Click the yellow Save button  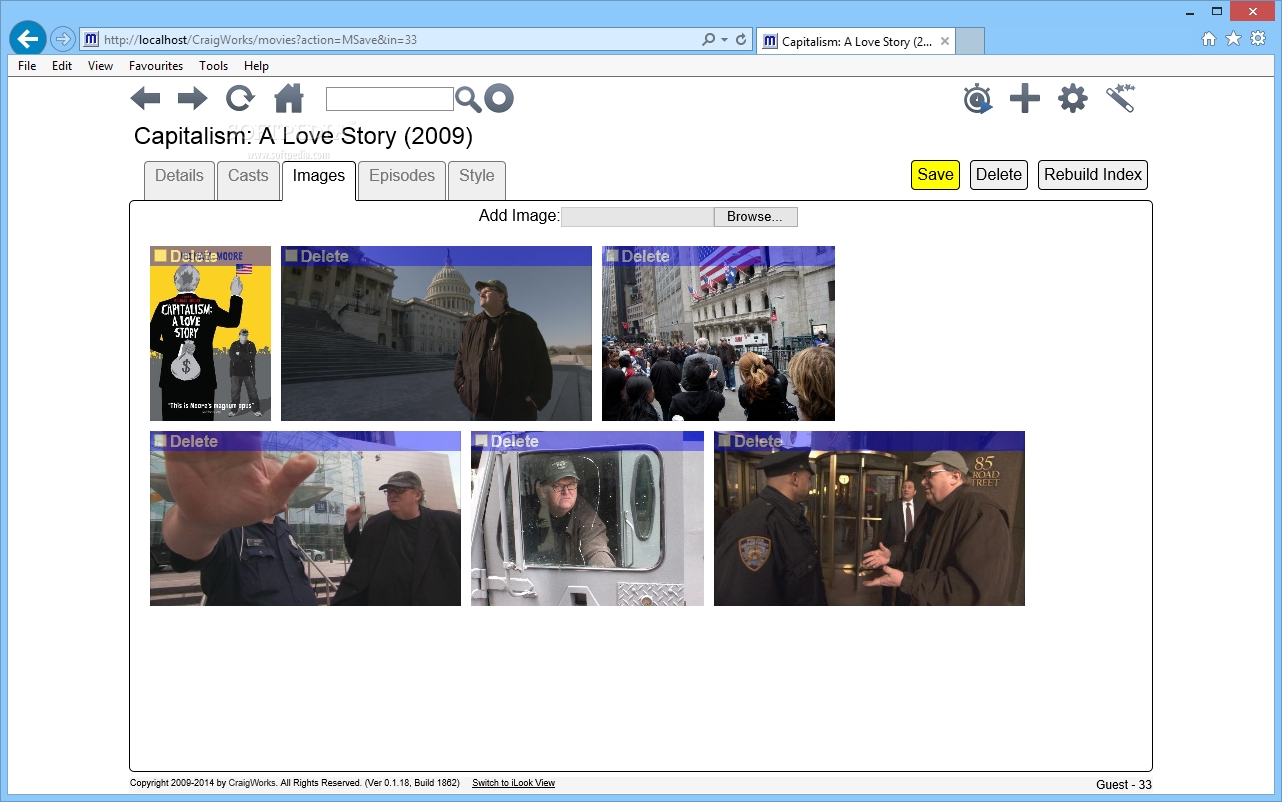[935, 175]
